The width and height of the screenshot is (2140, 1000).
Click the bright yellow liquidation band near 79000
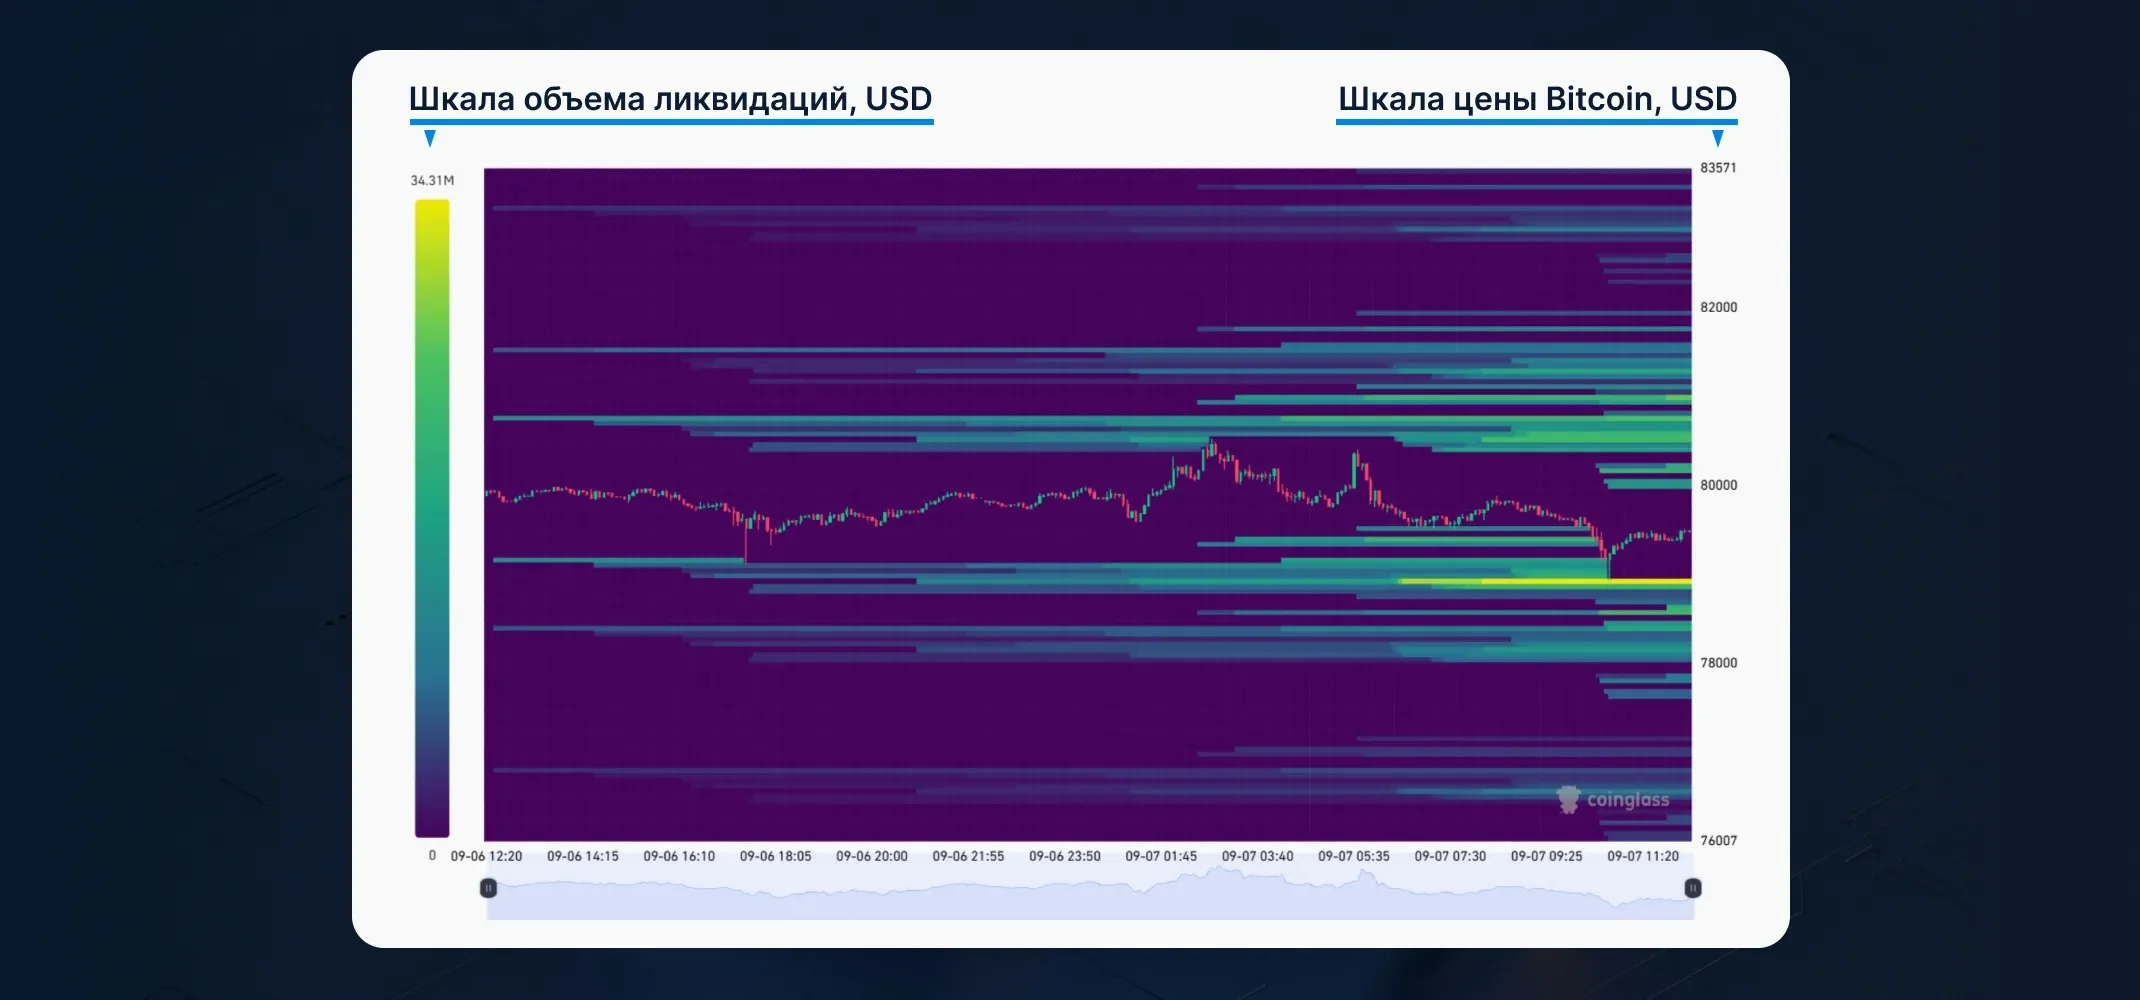point(1545,581)
